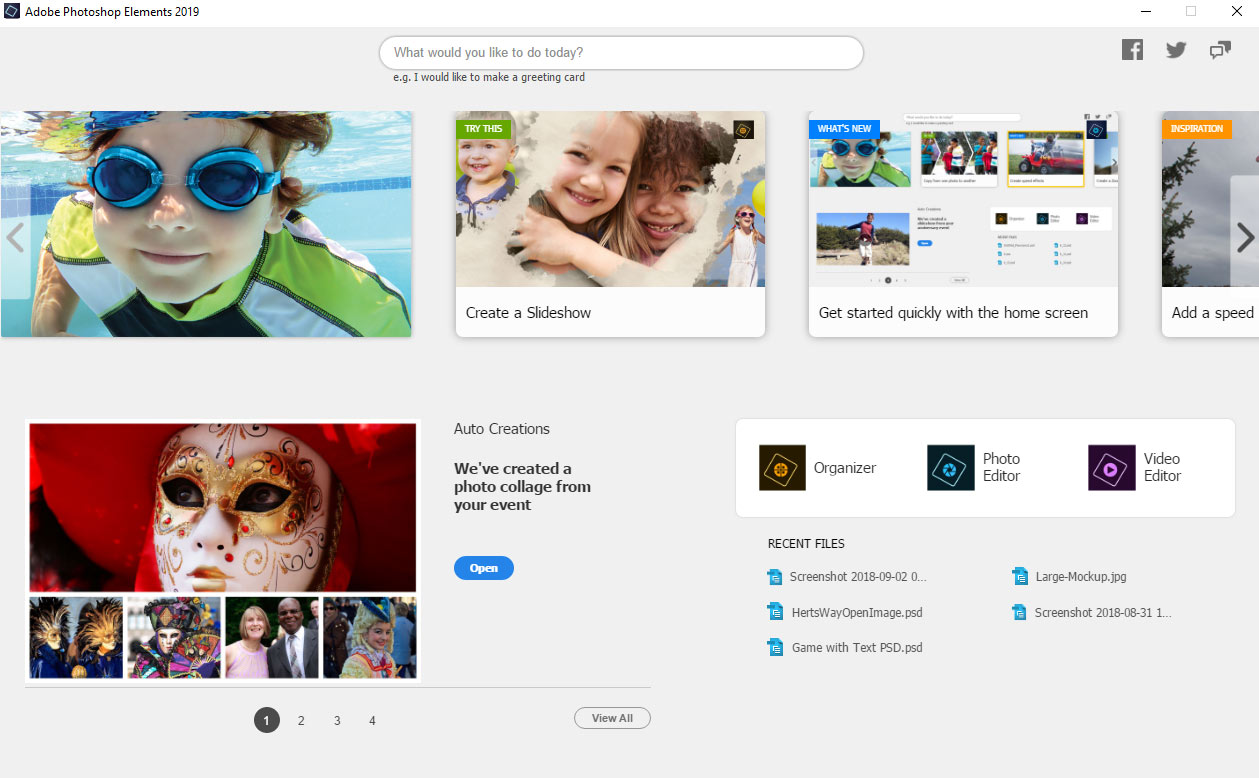Open the swimming child goggles card
Viewport: 1259px width, 778px height.
pyautogui.click(x=206, y=224)
